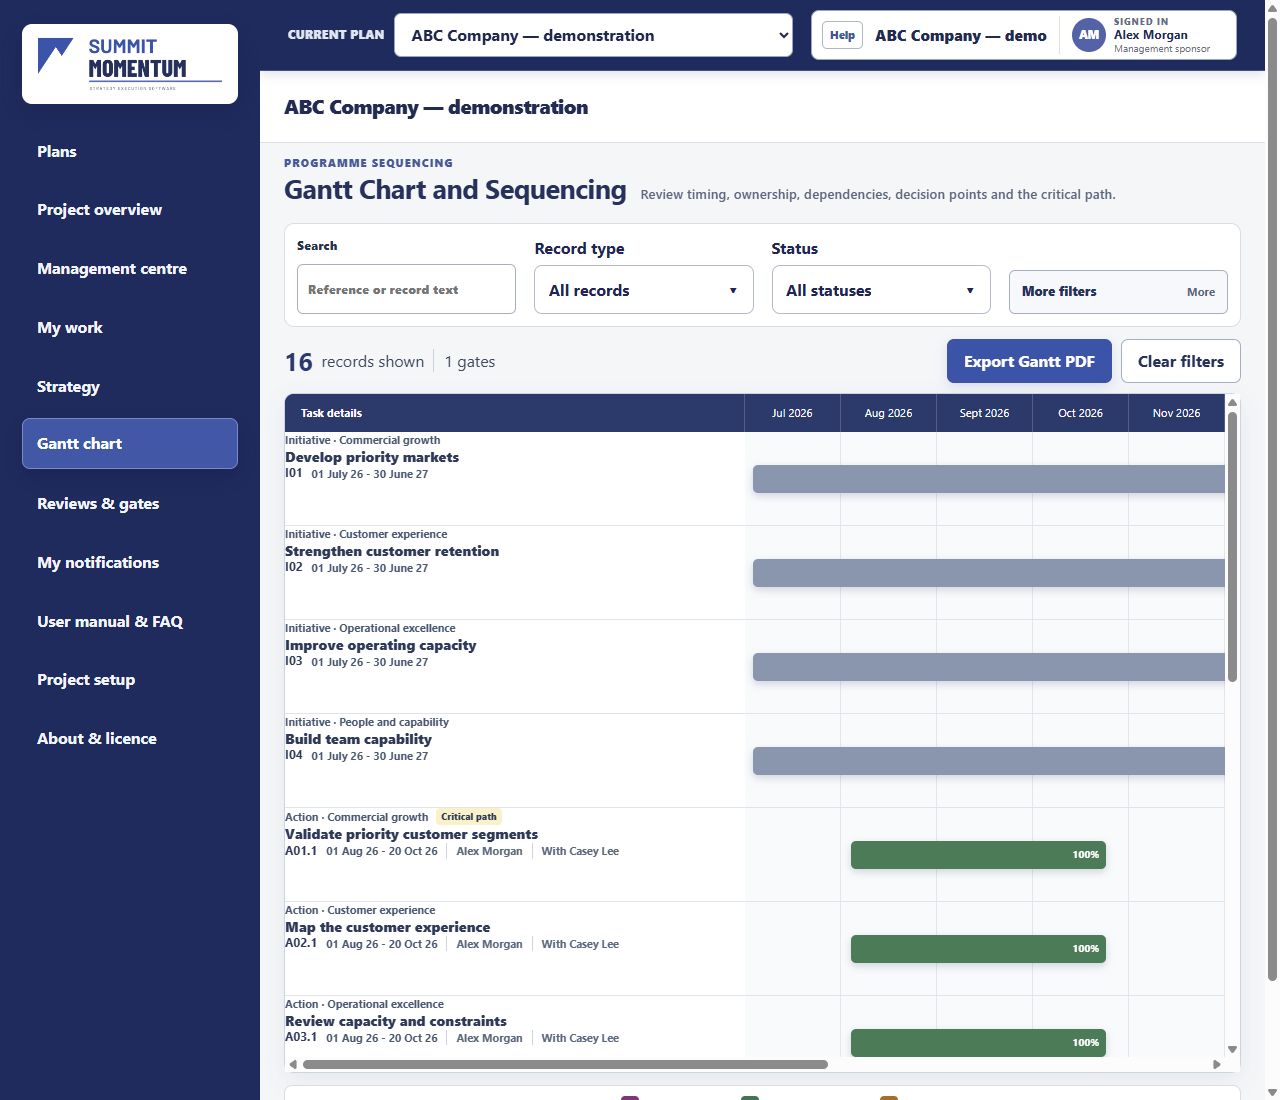1280x1100 pixels.
Task: Open About & licence
Action: pos(130,738)
